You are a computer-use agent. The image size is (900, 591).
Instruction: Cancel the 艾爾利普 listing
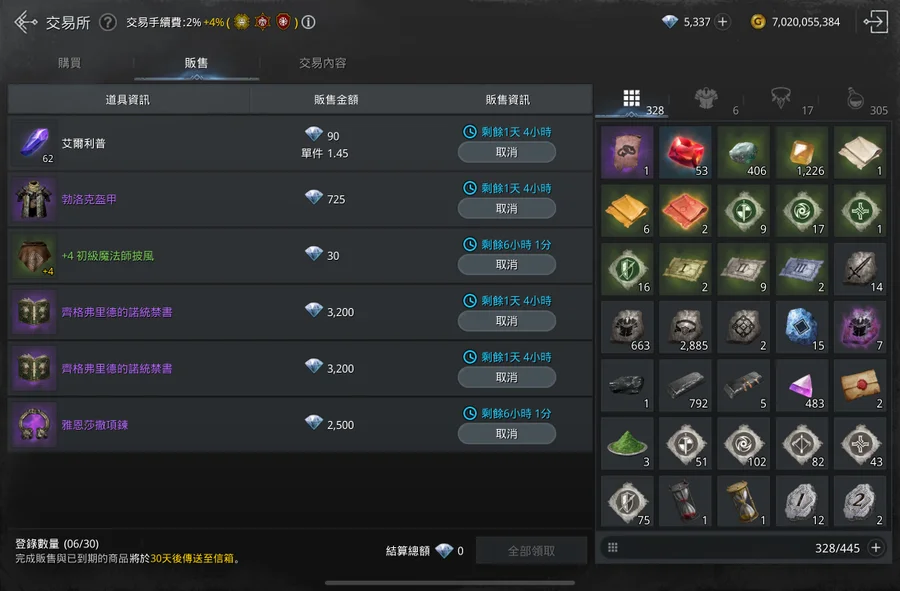pyautogui.click(x=506, y=152)
